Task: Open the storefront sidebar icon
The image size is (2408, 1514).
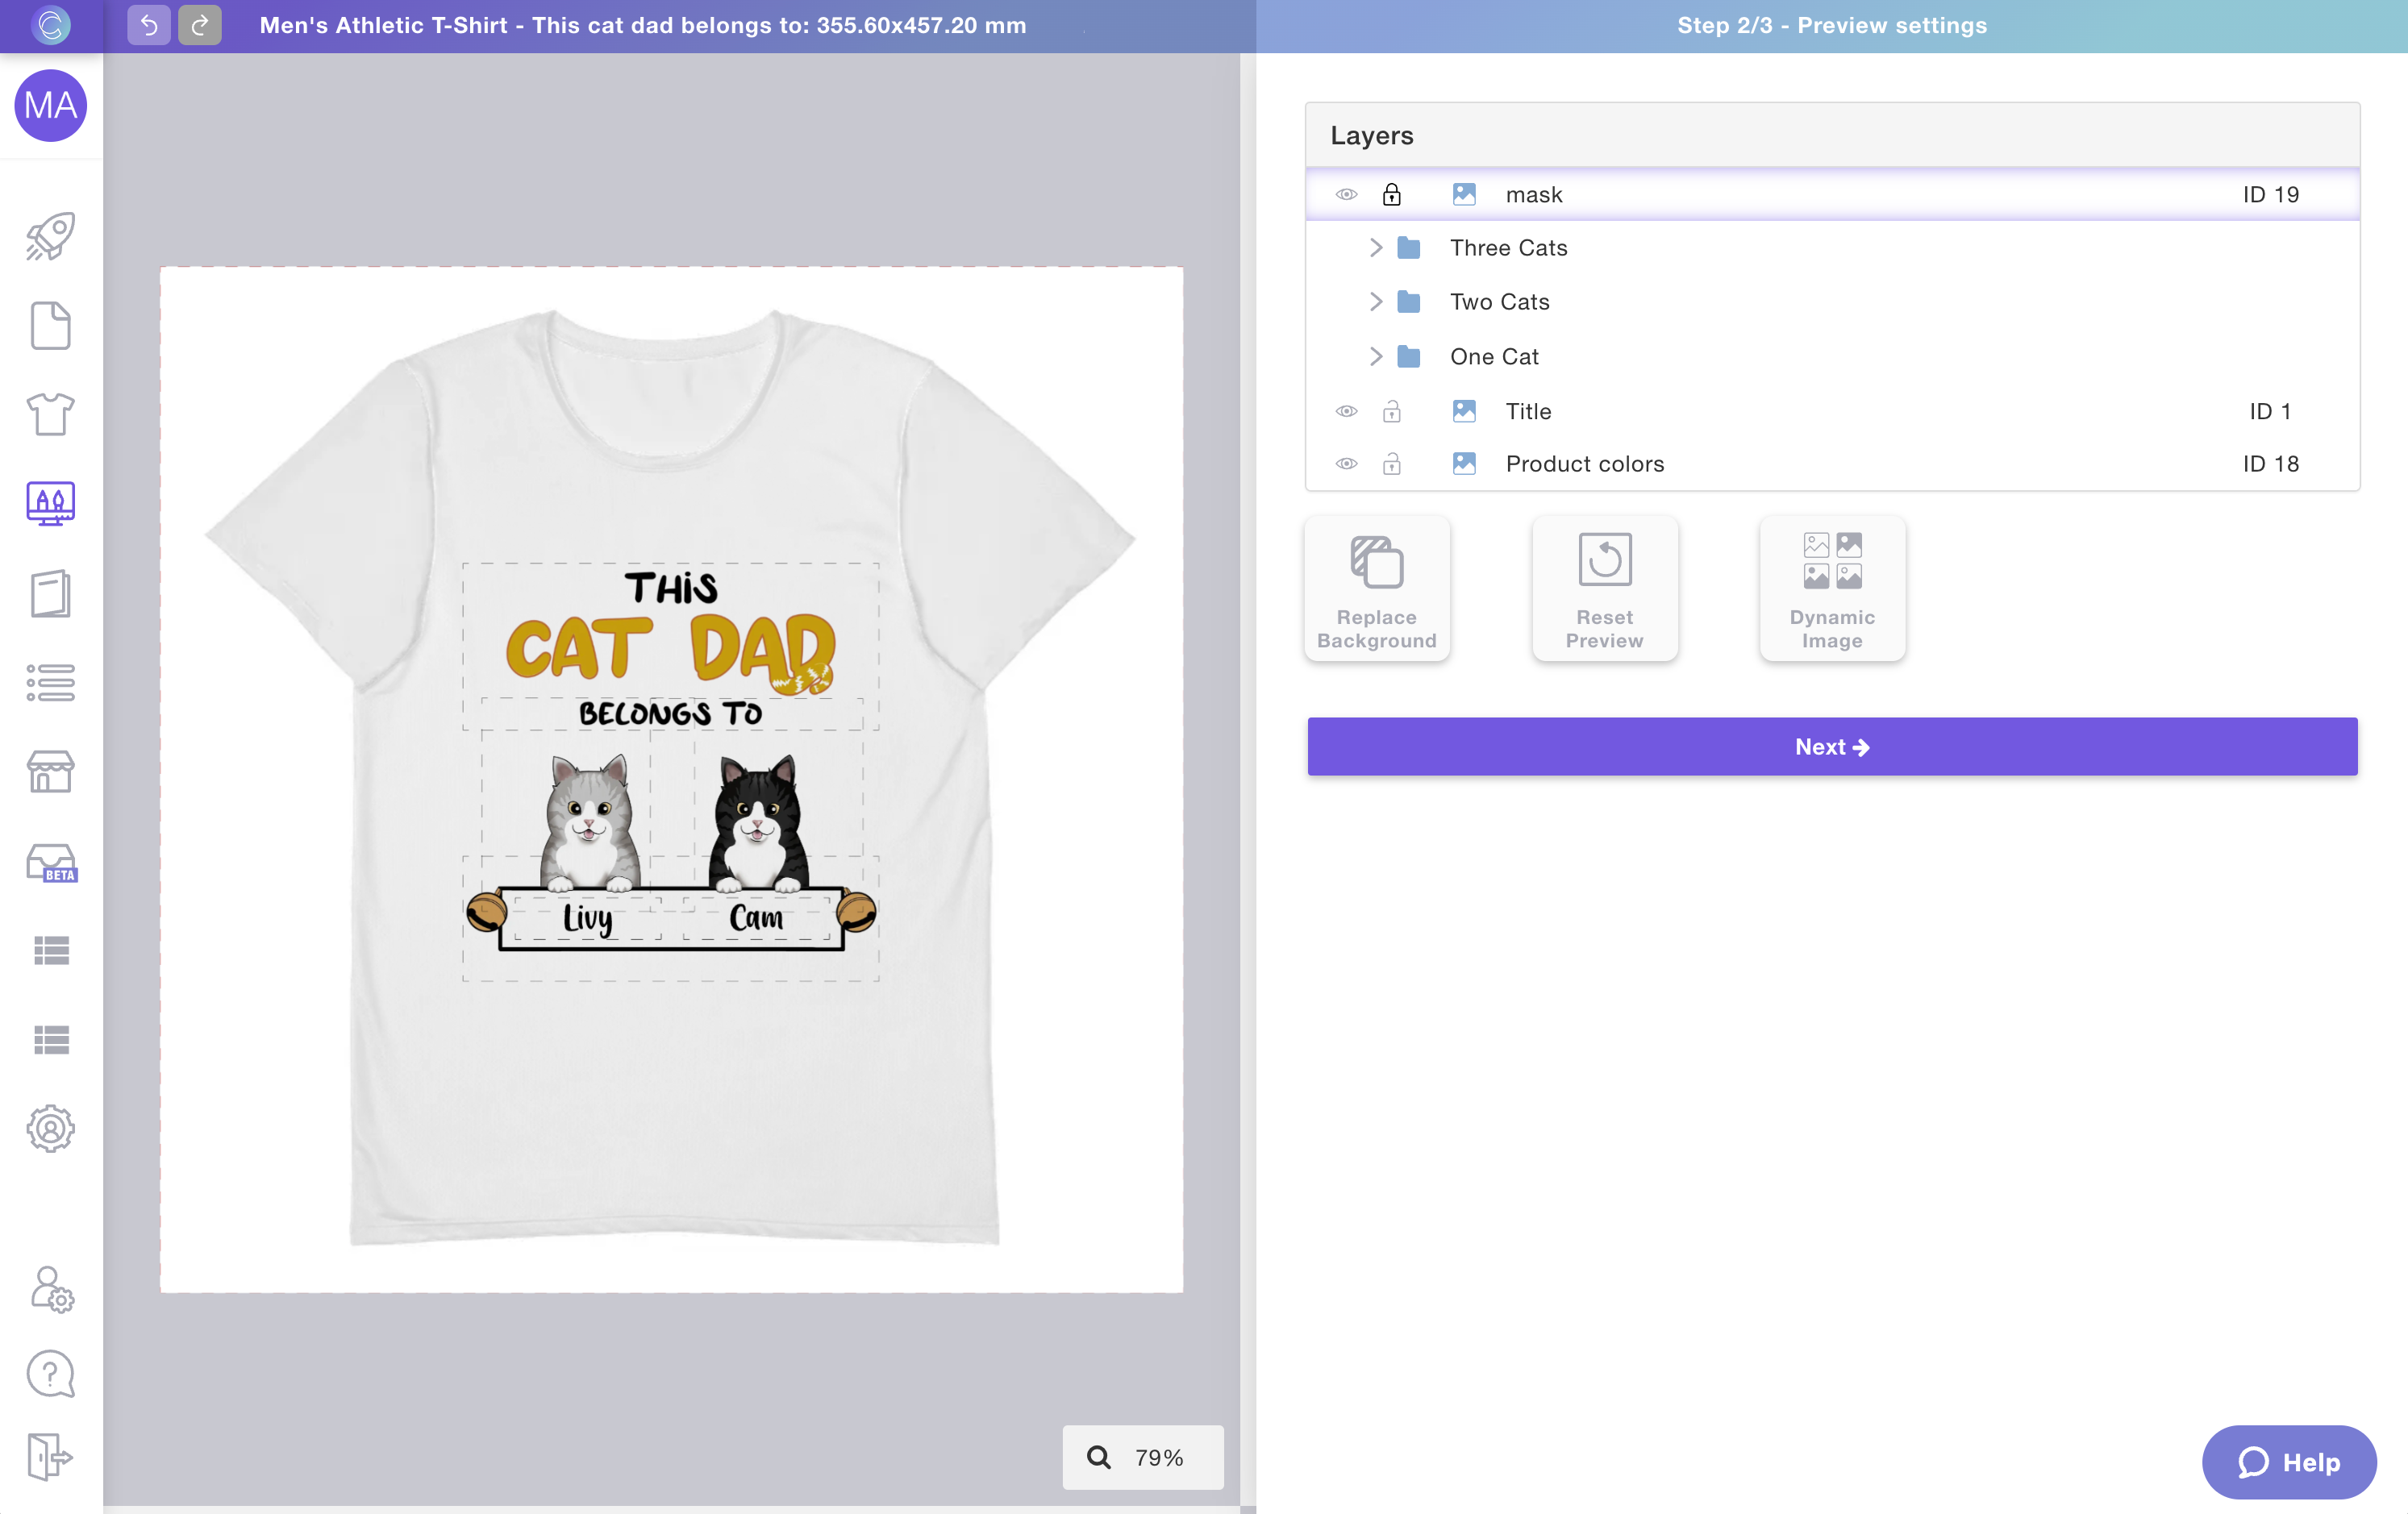Action: [51, 772]
